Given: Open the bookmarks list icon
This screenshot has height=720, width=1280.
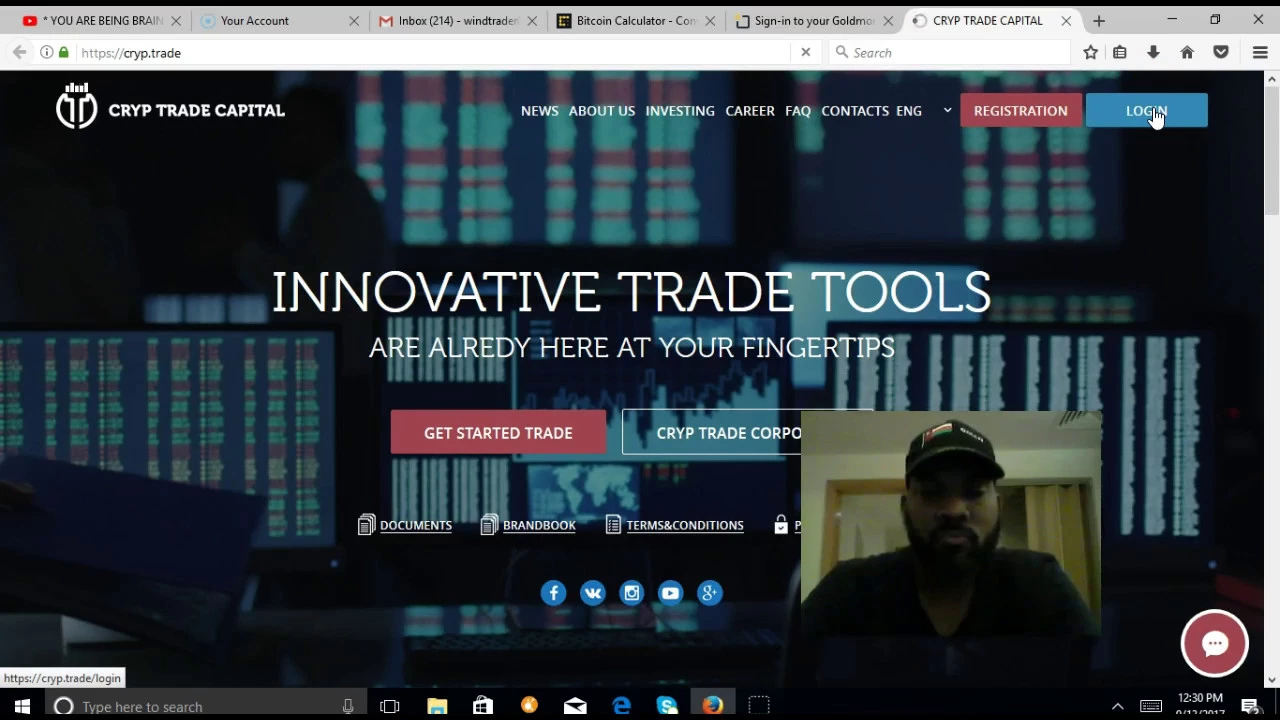Looking at the screenshot, I should (1120, 52).
